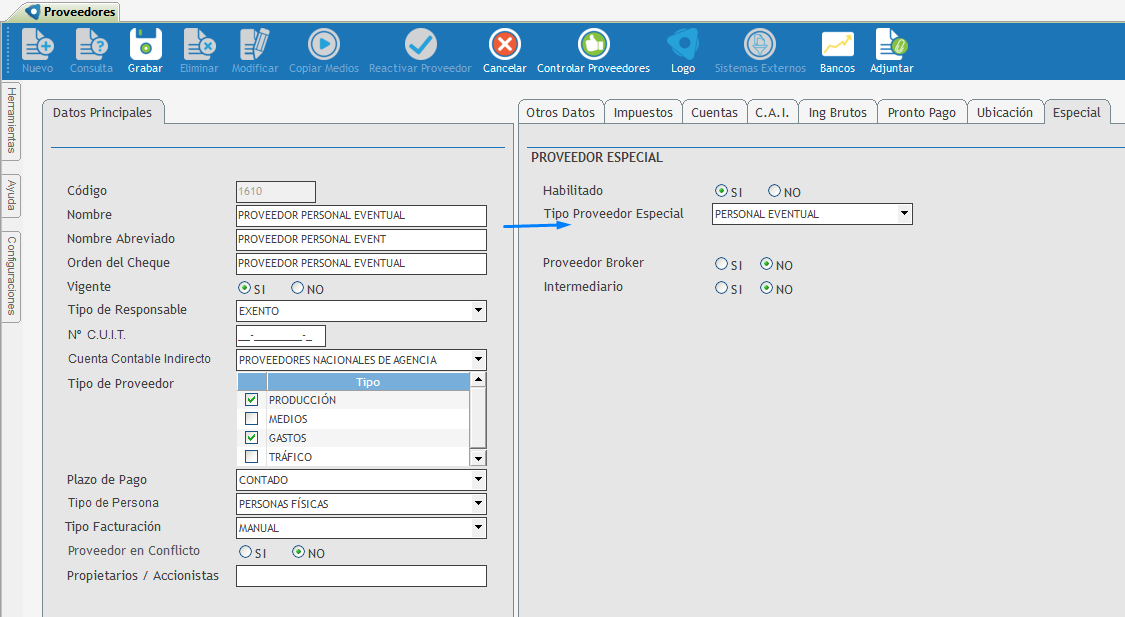Expand the Tipo de Responsable dropdown
The height and width of the screenshot is (617, 1125).
point(478,311)
